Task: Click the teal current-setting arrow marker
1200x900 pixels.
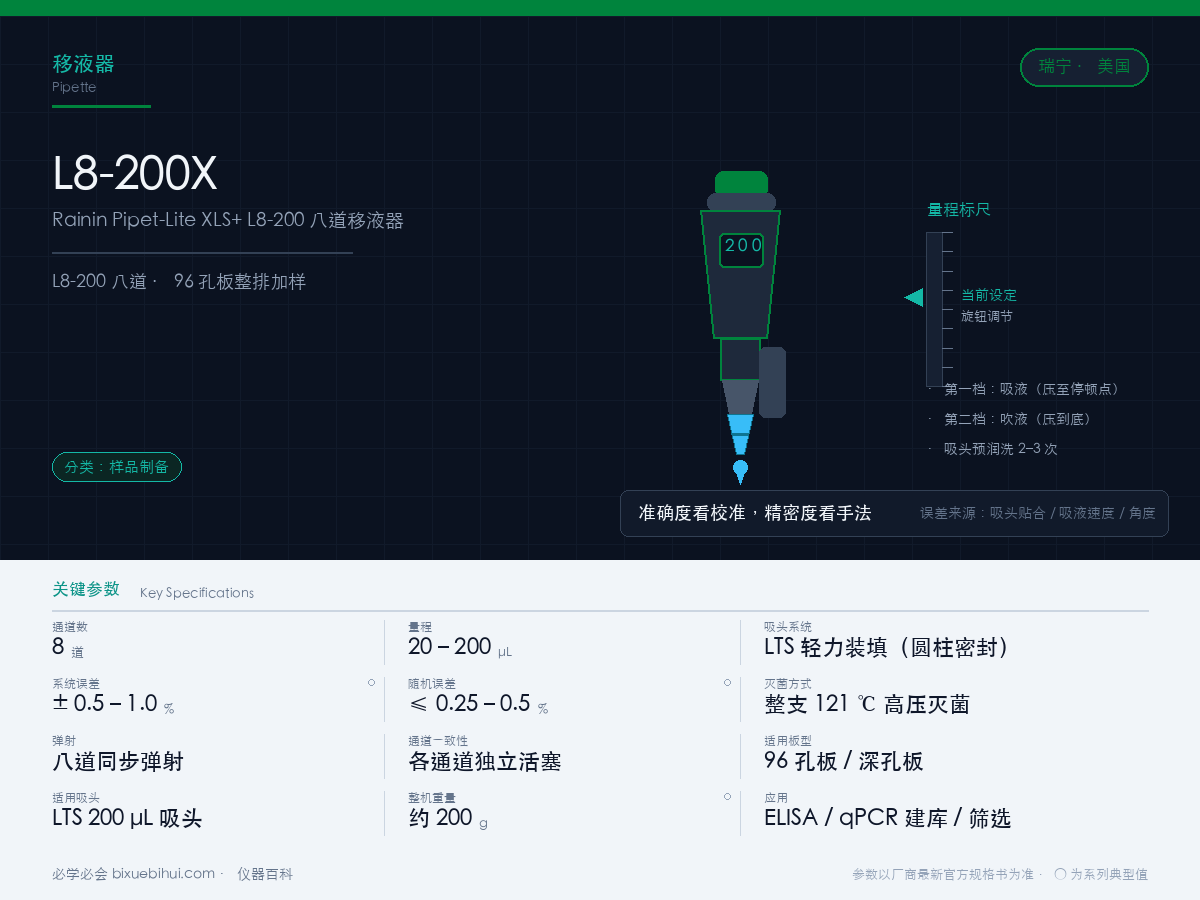Action: pos(914,297)
